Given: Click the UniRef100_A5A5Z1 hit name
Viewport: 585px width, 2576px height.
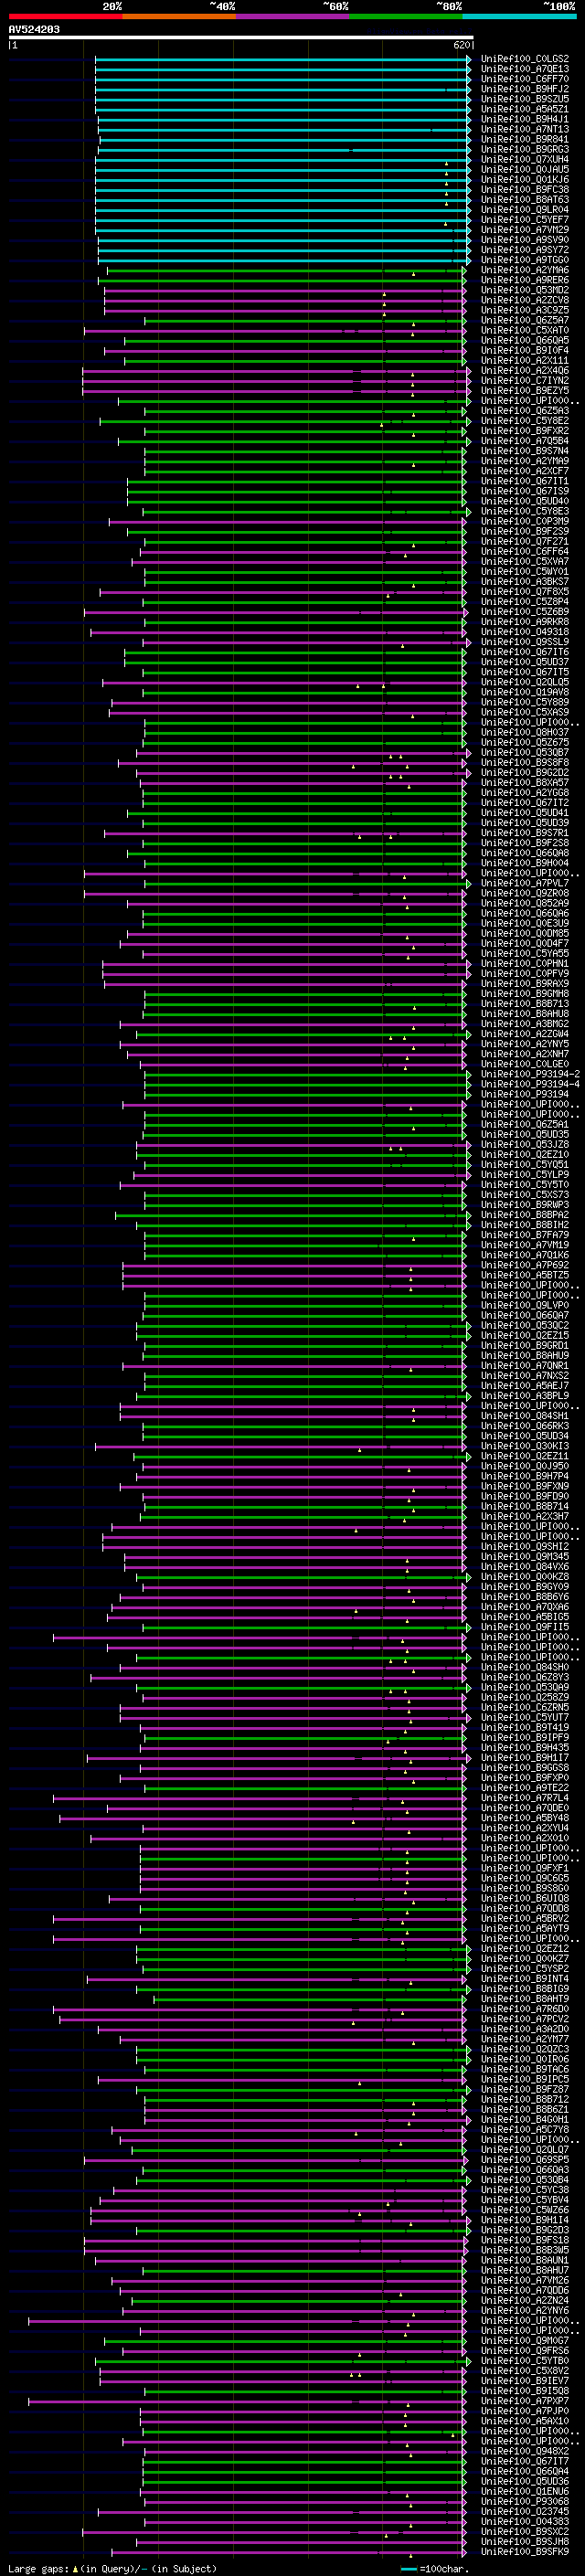Looking at the screenshot, I should coord(525,109).
